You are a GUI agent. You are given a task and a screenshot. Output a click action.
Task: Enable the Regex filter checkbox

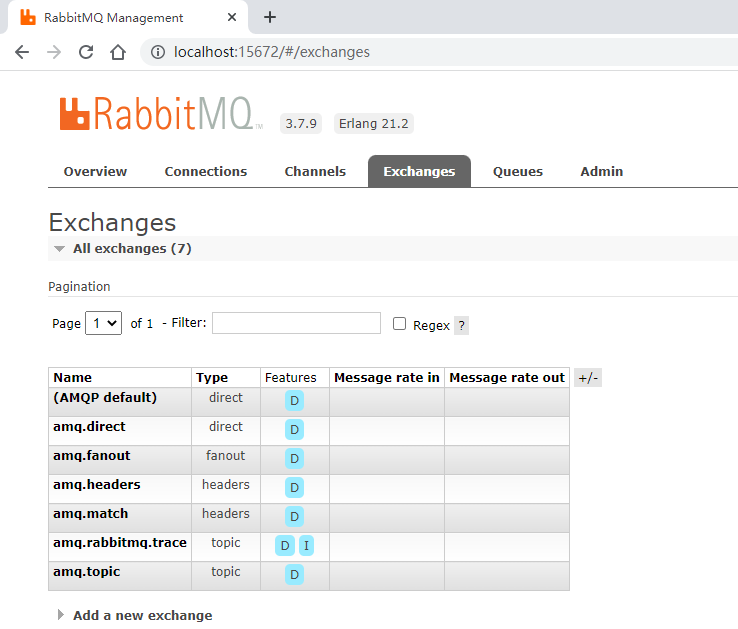399,323
